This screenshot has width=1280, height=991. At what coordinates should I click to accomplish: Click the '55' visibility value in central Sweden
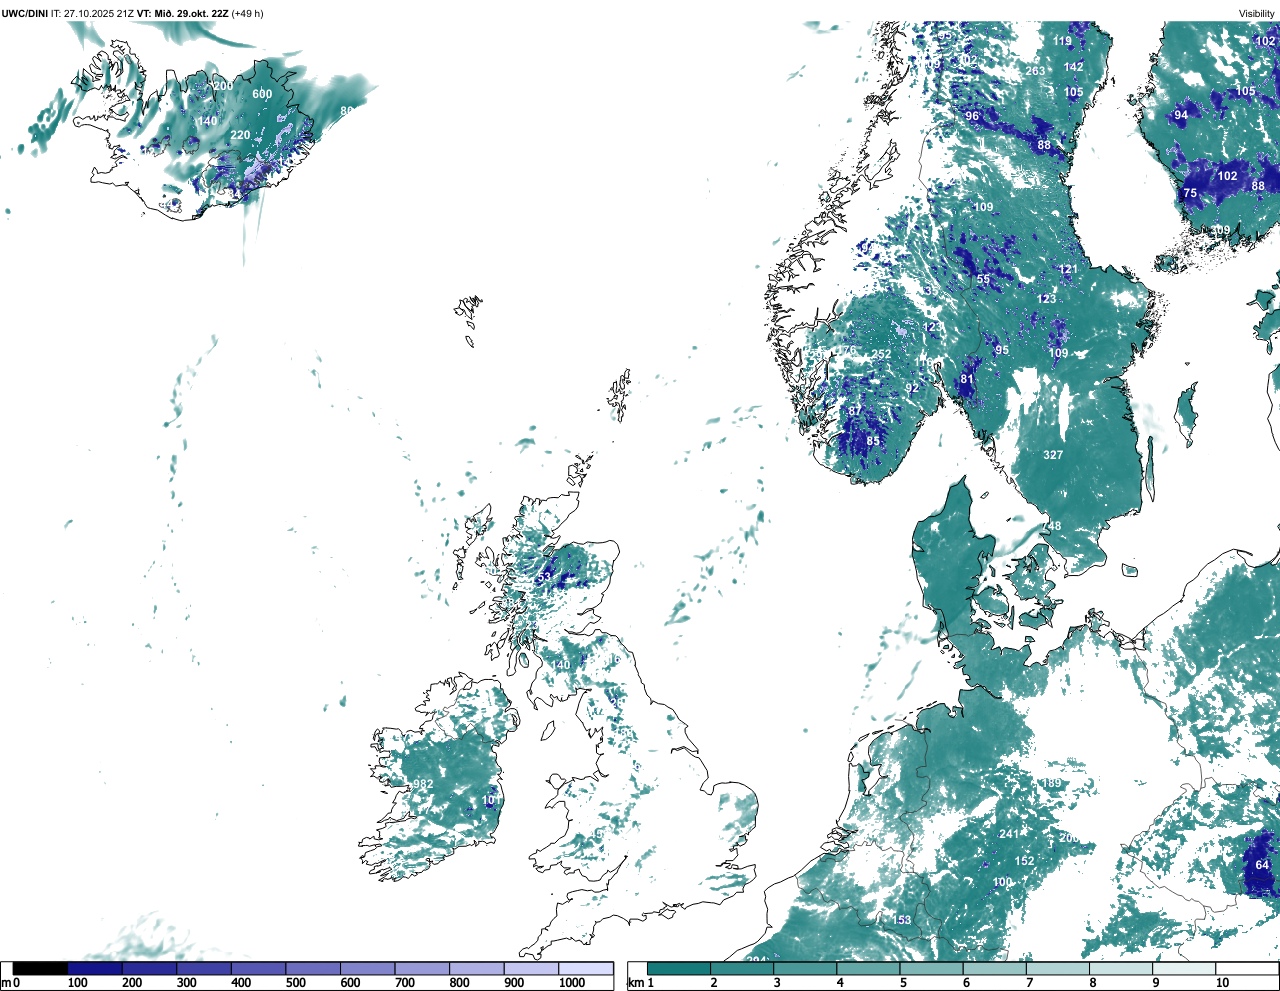(983, 280)
